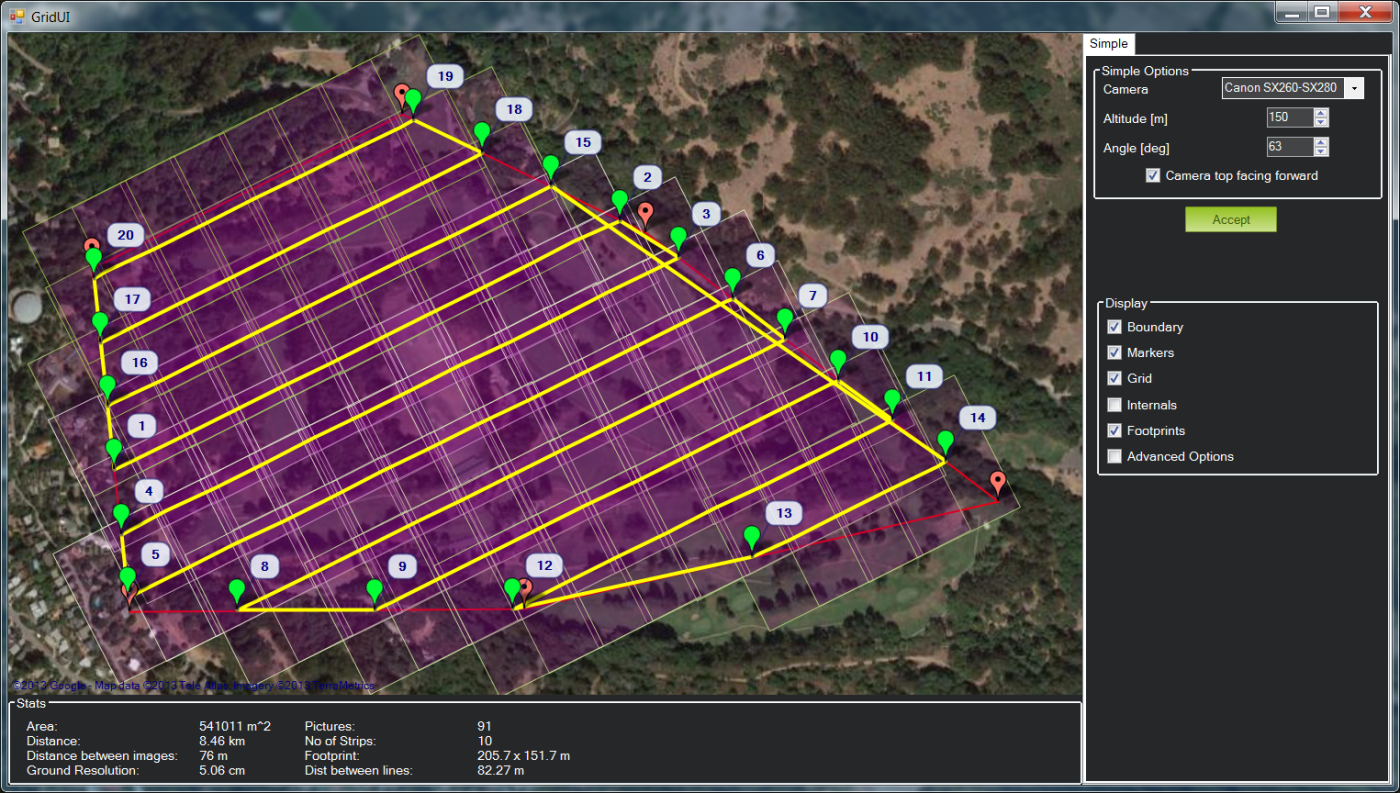Click the green Accept button
This screenshot has width=1400, height=793.
point(1231,219)
